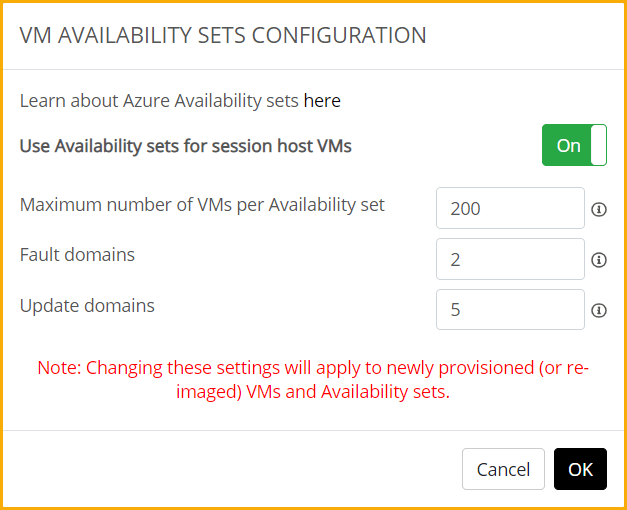Click the white handle of the On switch
The height and width of the screenshot is (510, 627).
599,145
